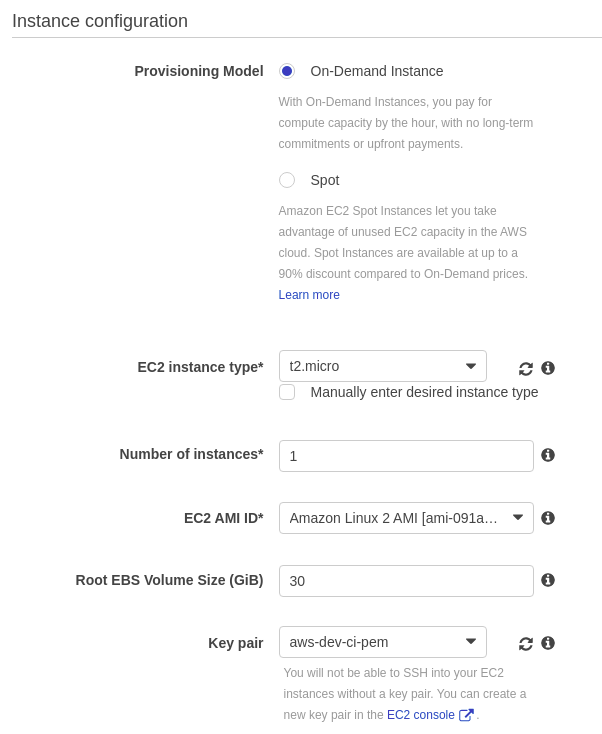The height and width of the screenshot is (734, 602).
Task: Refresh the Key pair list
Action: (526, 644)
